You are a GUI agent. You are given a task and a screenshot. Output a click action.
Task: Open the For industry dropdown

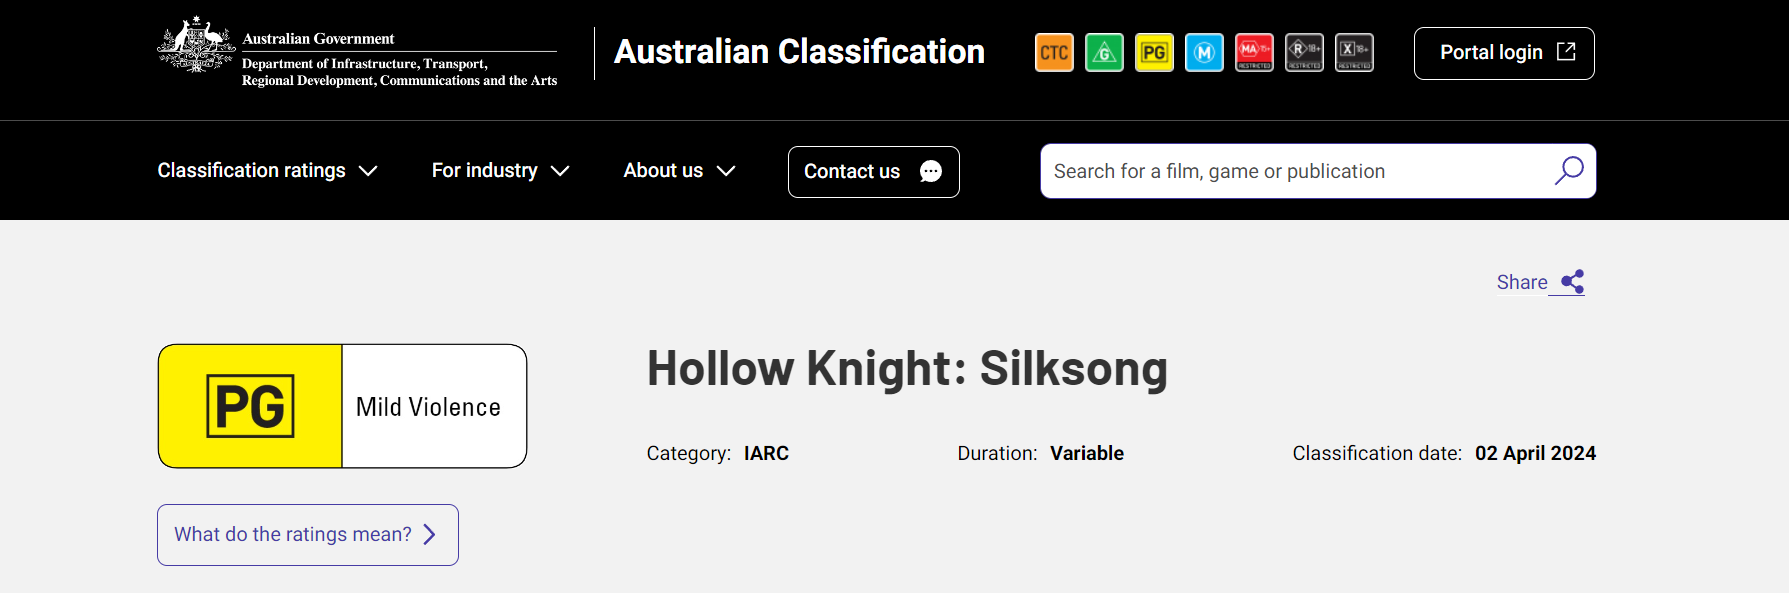pos(500,171)
